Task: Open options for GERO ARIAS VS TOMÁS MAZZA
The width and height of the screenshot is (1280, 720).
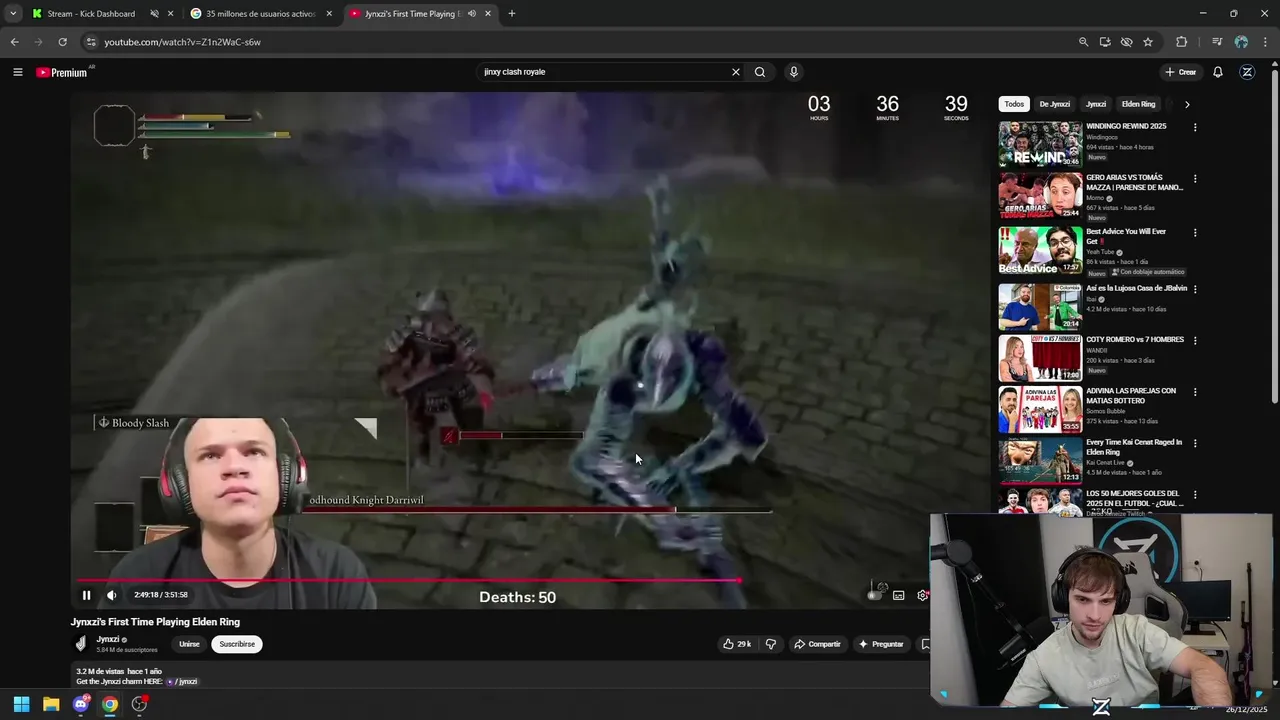Action: (1195, 179)
